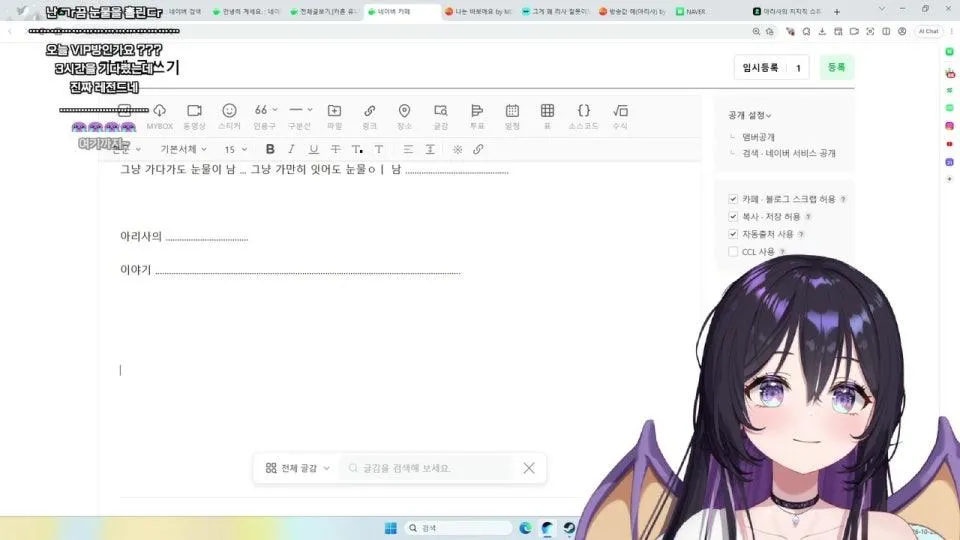This screenshot has width=960, height=540.
Task: Open the 스티커 sticker picker
Action: tap(230, 116)
